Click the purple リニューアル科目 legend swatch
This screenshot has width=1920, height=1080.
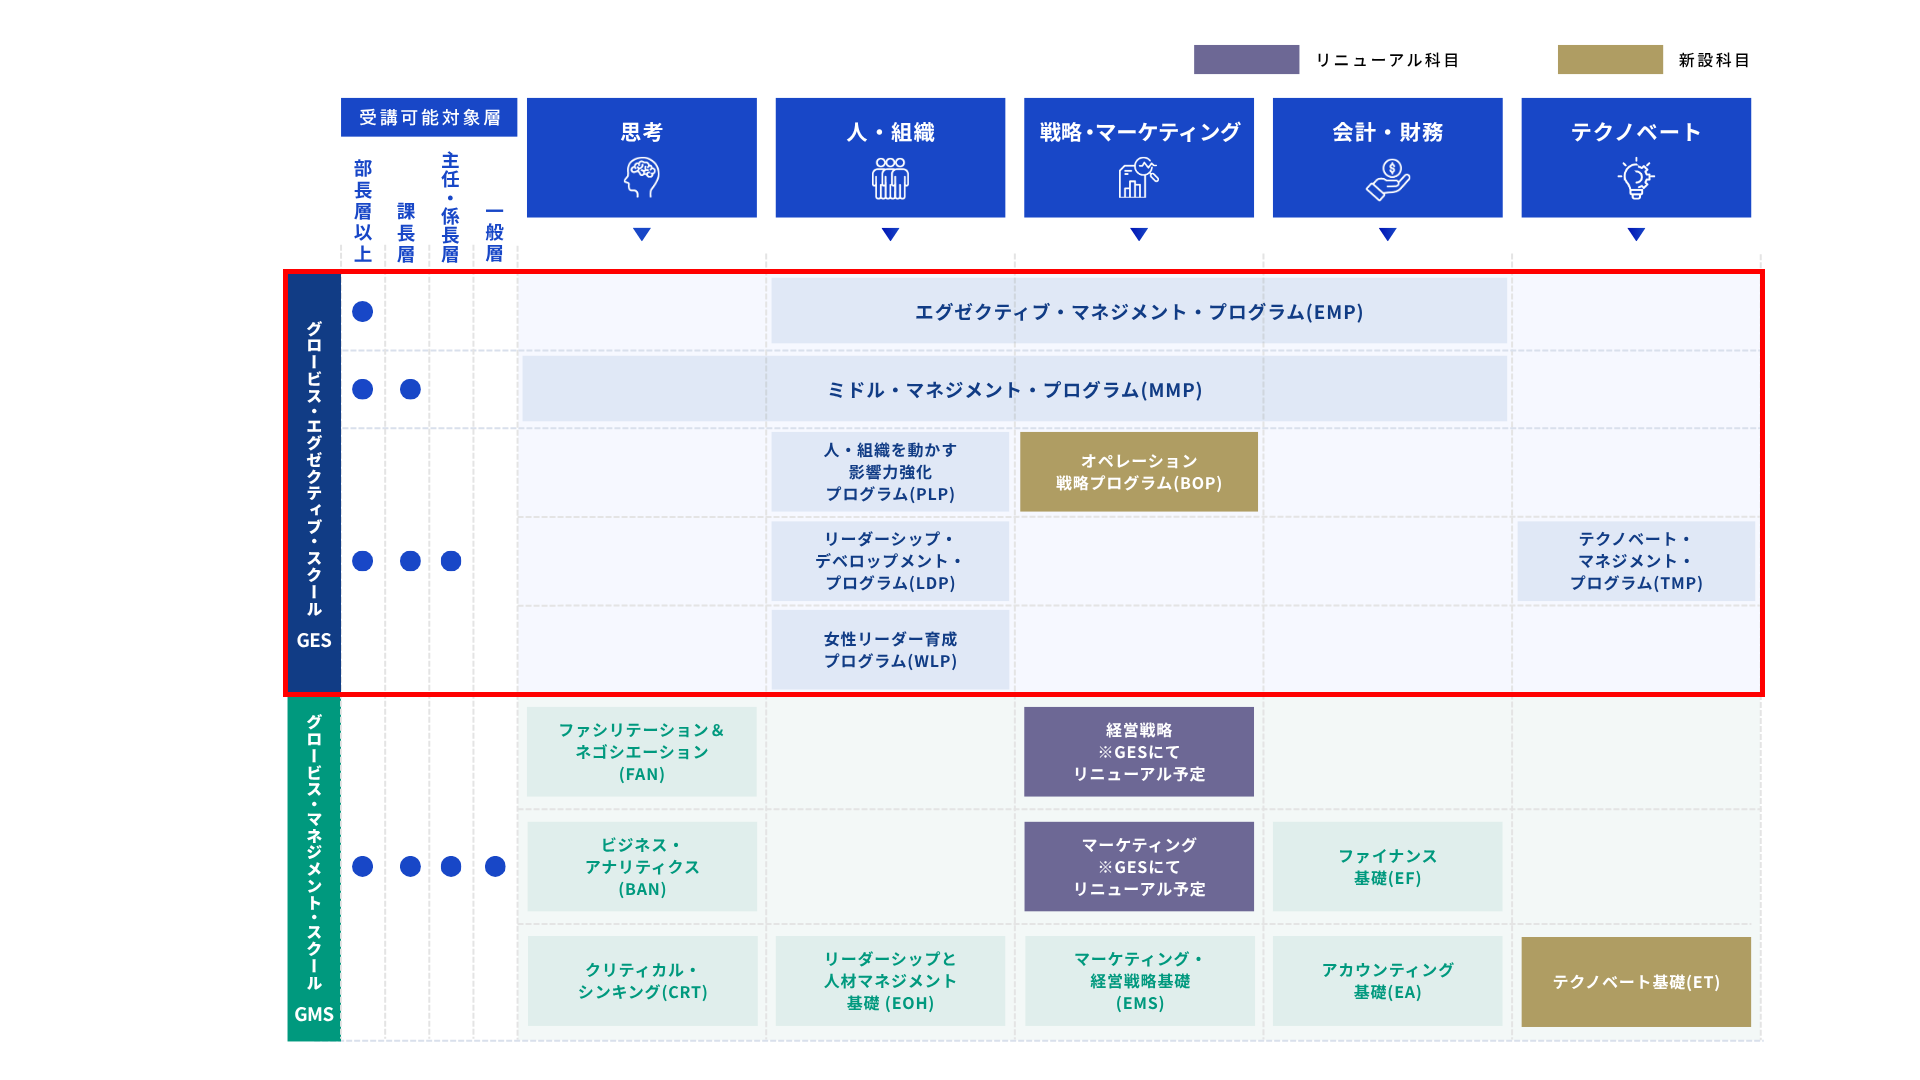[x=1246, y=59]
